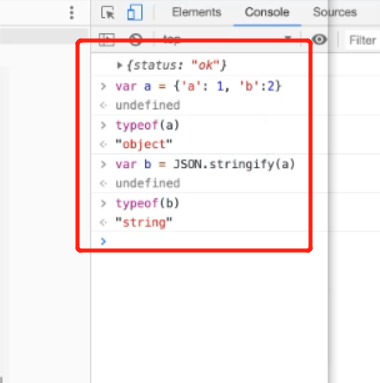Select the undefined result below var a

[148, 105]
